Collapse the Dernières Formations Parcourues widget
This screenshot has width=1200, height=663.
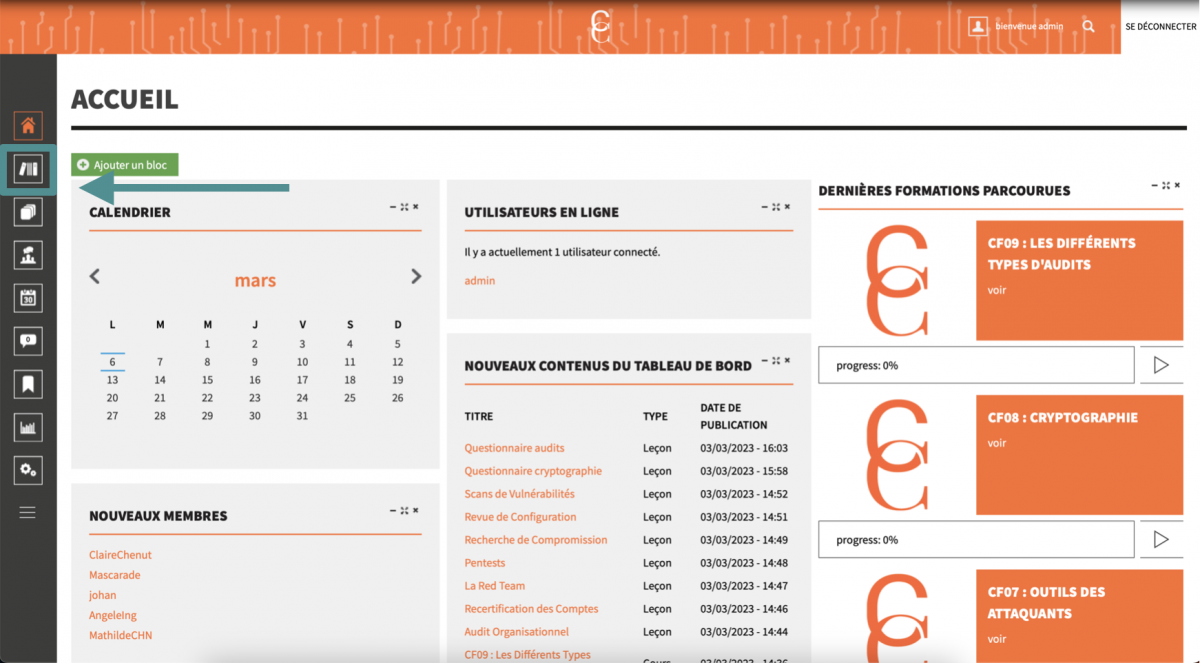pyautogui.click(x=1153, y=185)
